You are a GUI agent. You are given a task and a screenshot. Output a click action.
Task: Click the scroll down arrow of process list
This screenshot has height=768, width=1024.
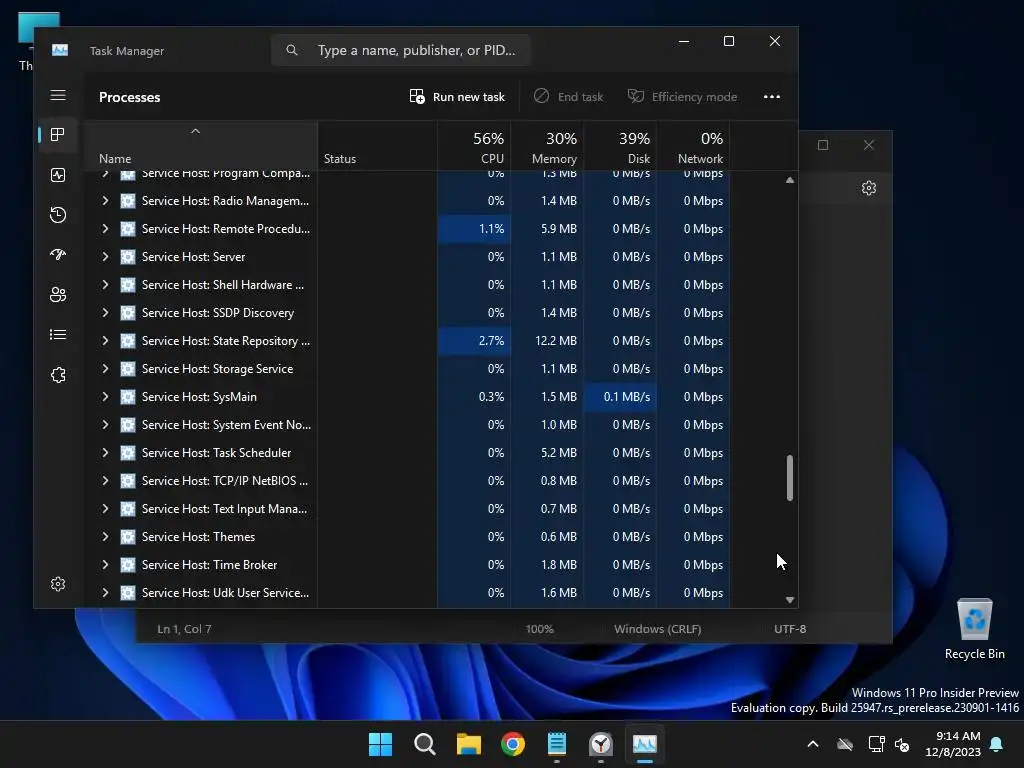click(x=790, y=600)
